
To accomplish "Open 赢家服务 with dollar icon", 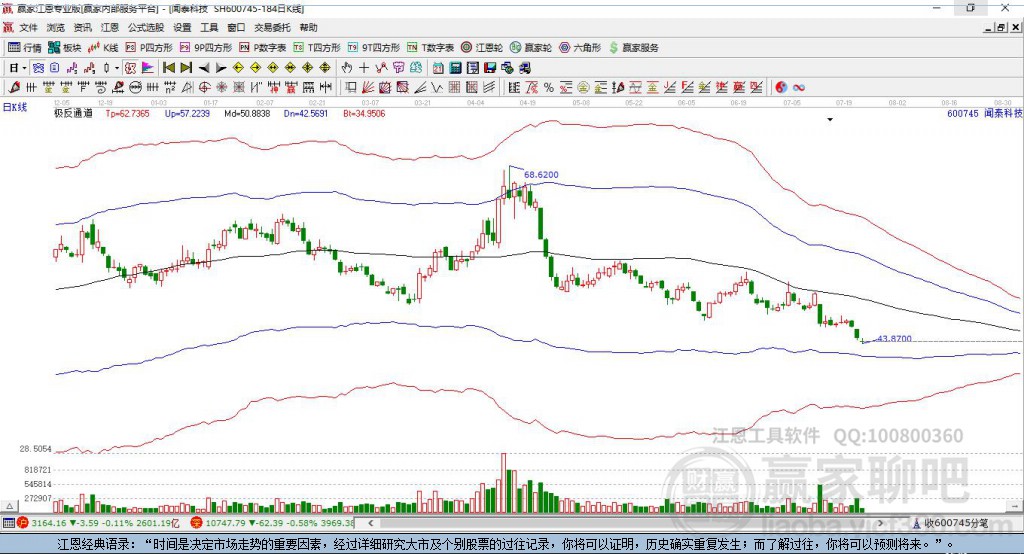I will [633, 48].
